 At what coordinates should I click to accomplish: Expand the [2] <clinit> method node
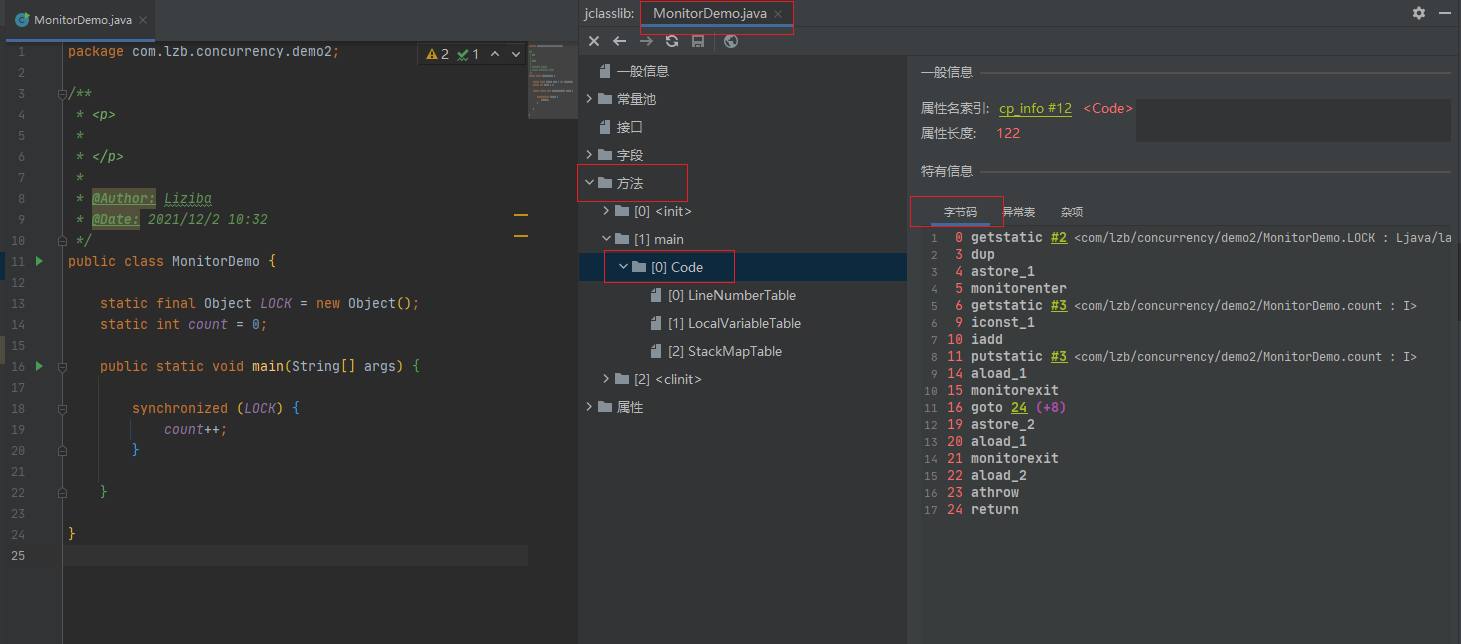click(x=607, y=379)
